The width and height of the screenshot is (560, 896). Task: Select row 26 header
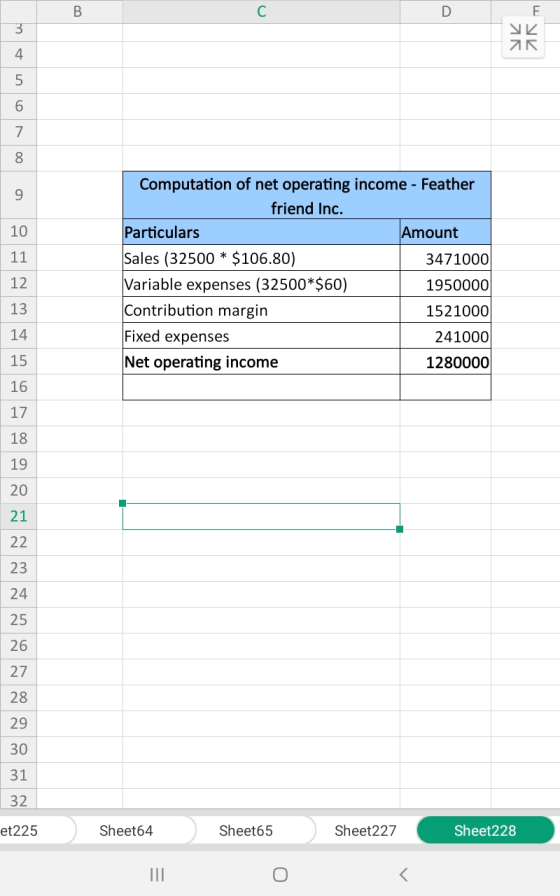[x=18, y=646]
